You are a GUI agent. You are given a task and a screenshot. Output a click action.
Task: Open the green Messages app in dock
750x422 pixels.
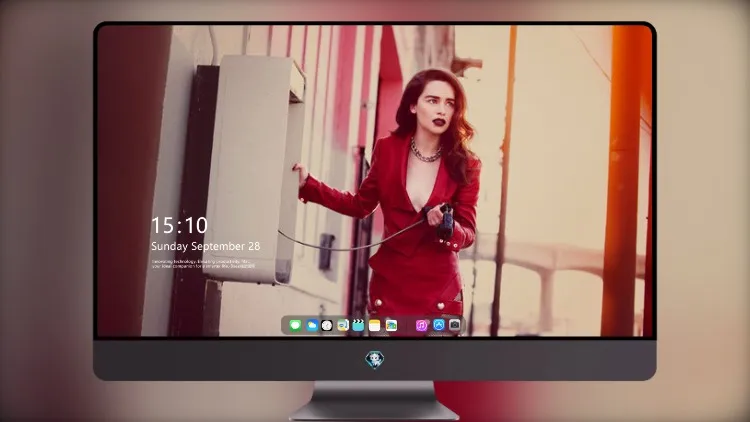coord(295,325)
